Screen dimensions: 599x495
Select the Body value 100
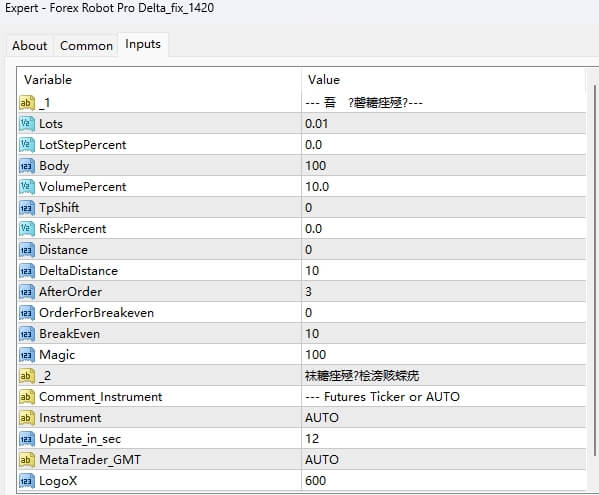pos(316,166)
